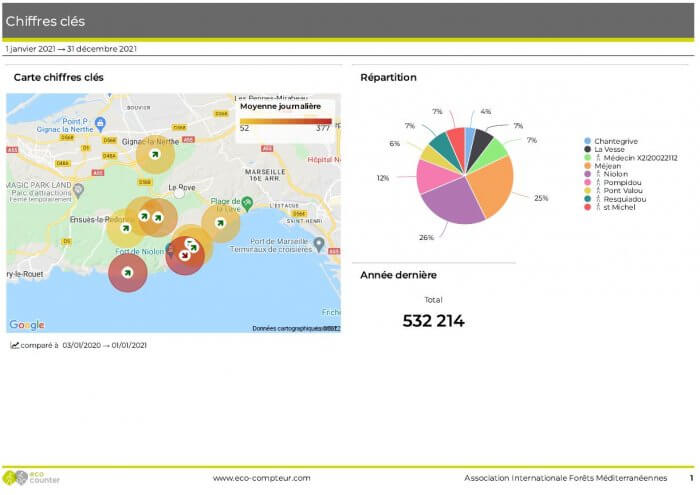Image resolution: width=700 pixels, height=495 pixels.
Task: Click the Carte chiffres clés heading
Action: click(58, 77)
